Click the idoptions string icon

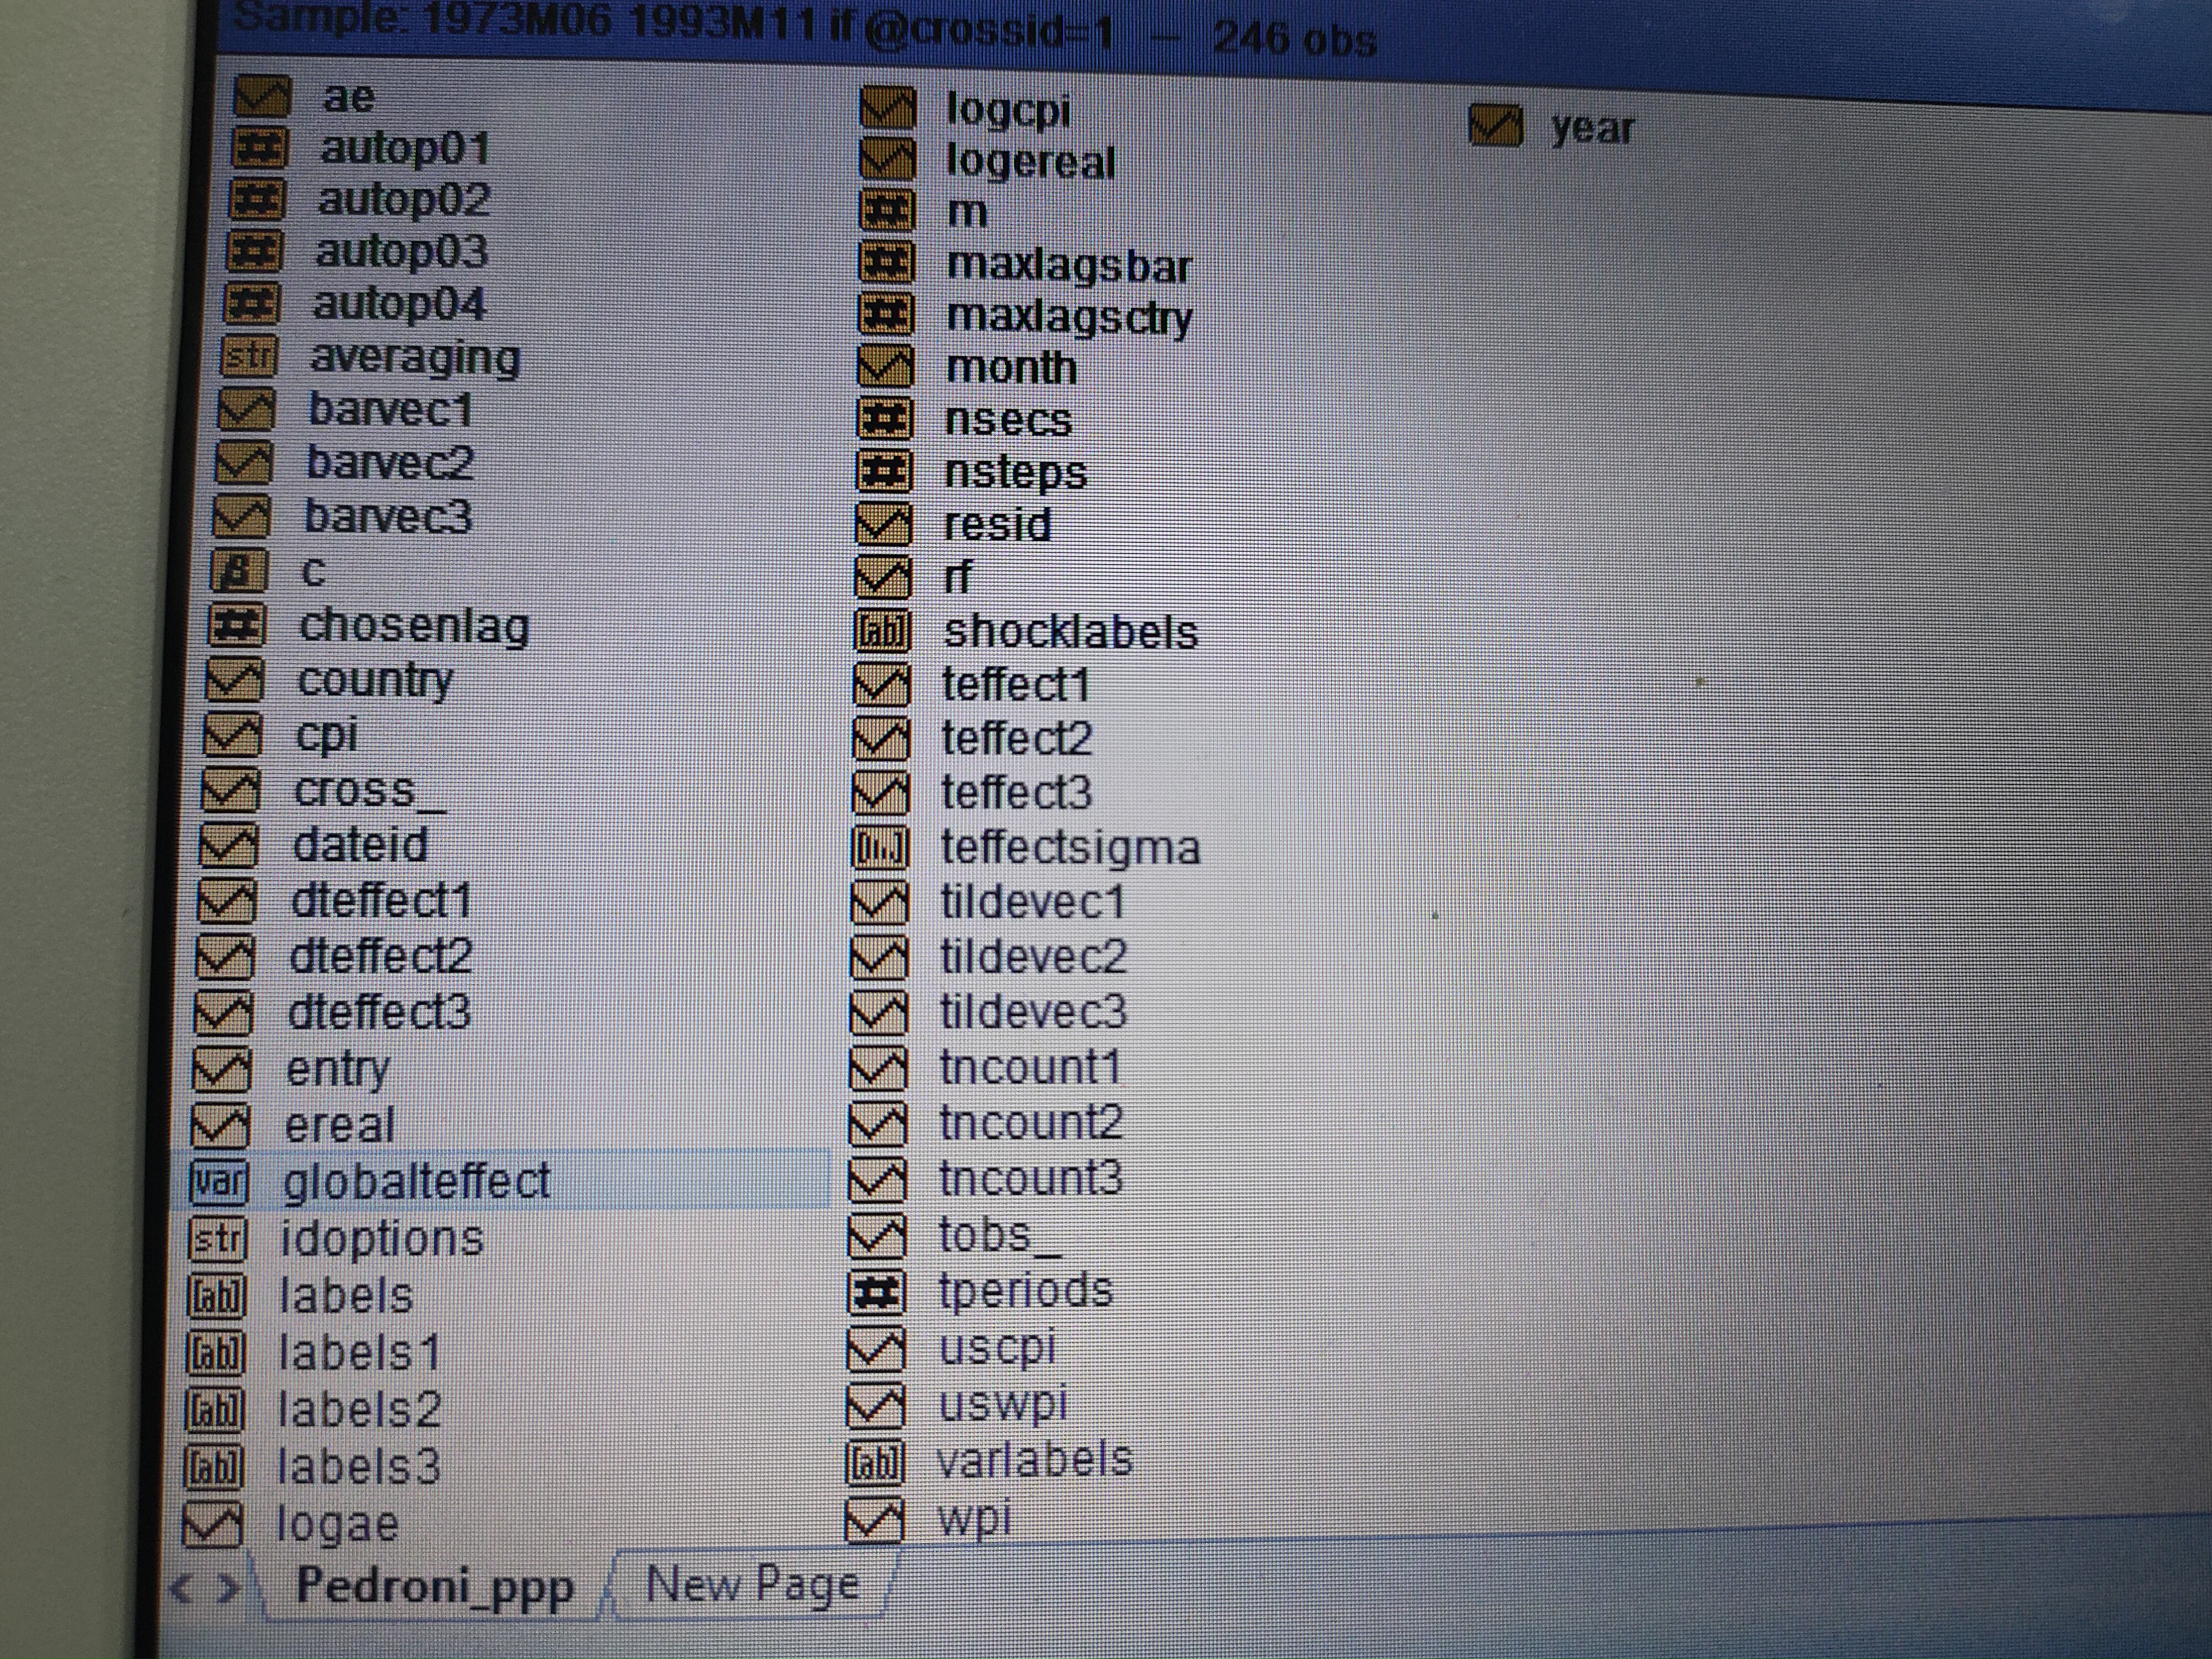217,1240
